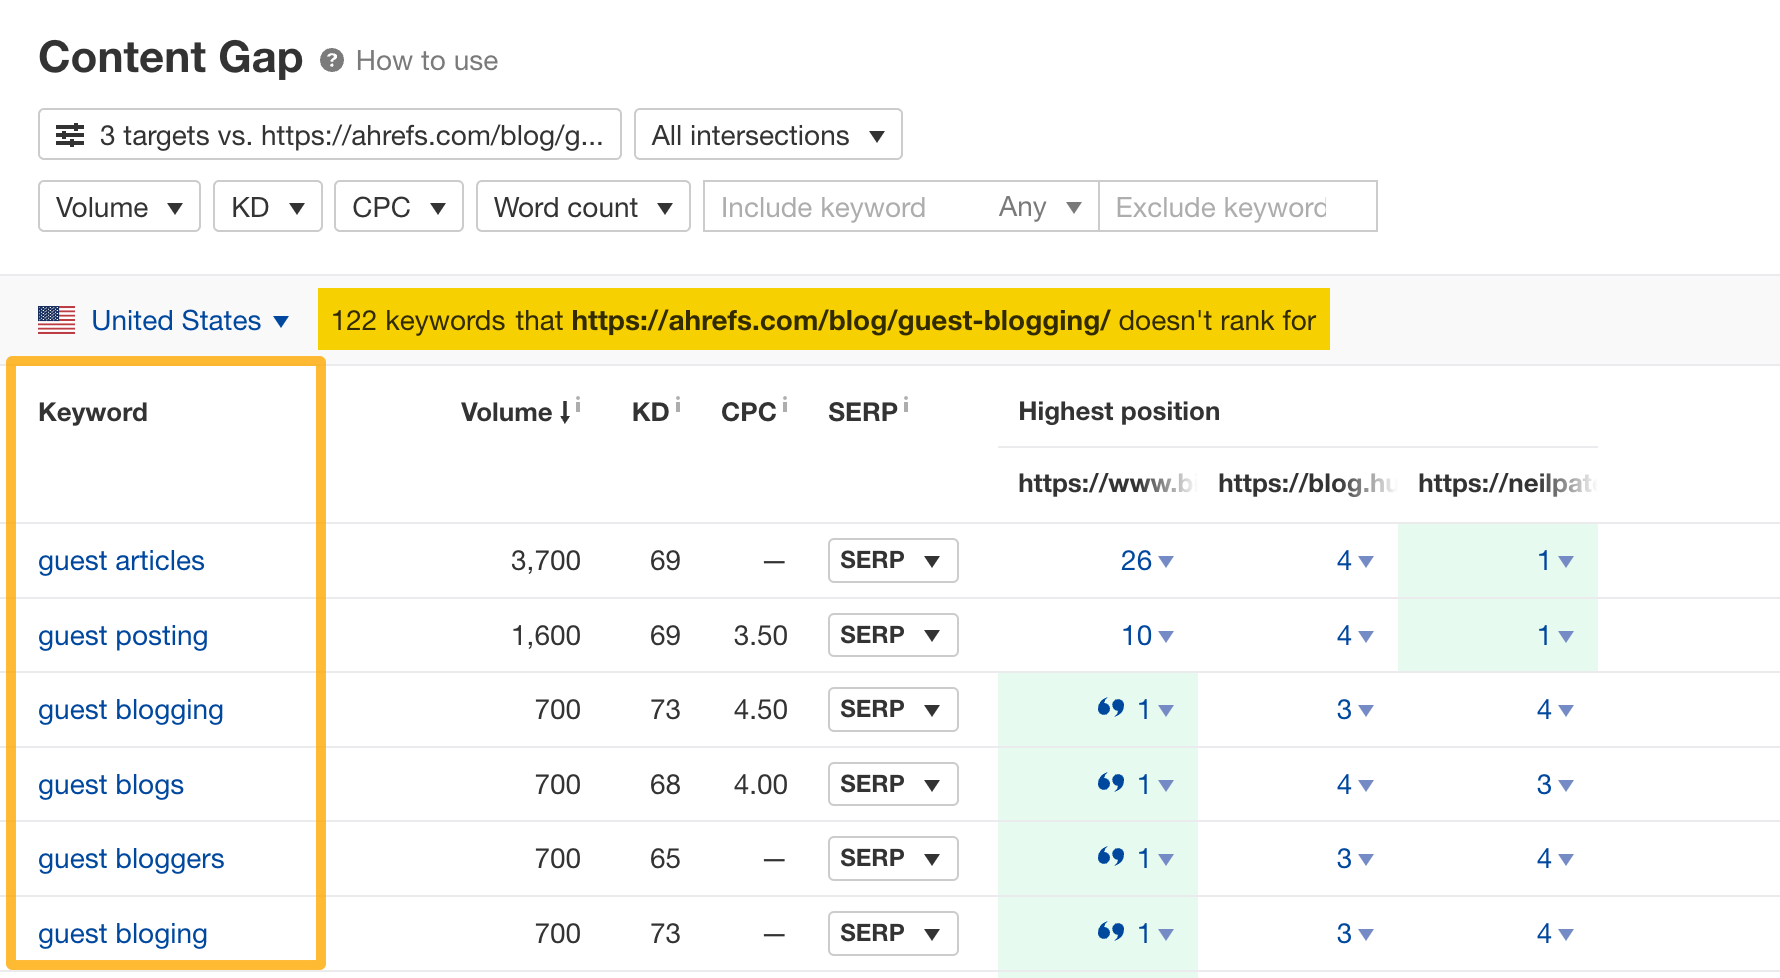
Task: Click the SERP column header
Action: pos(862,412)
